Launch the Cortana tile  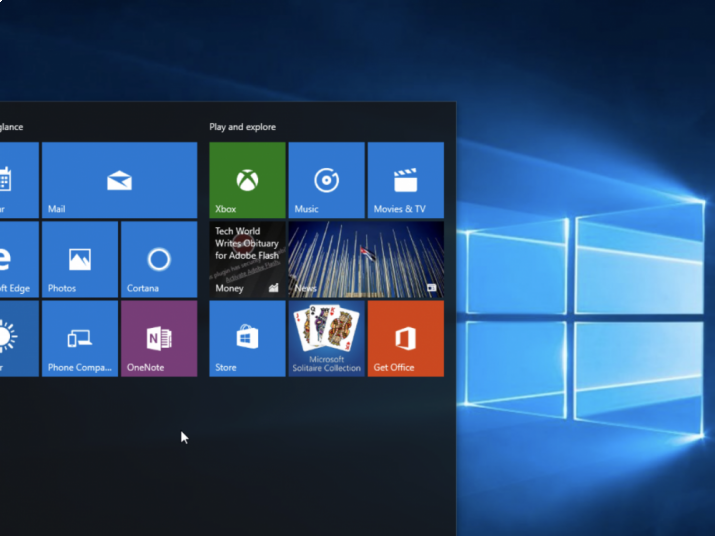pos(159,260)
